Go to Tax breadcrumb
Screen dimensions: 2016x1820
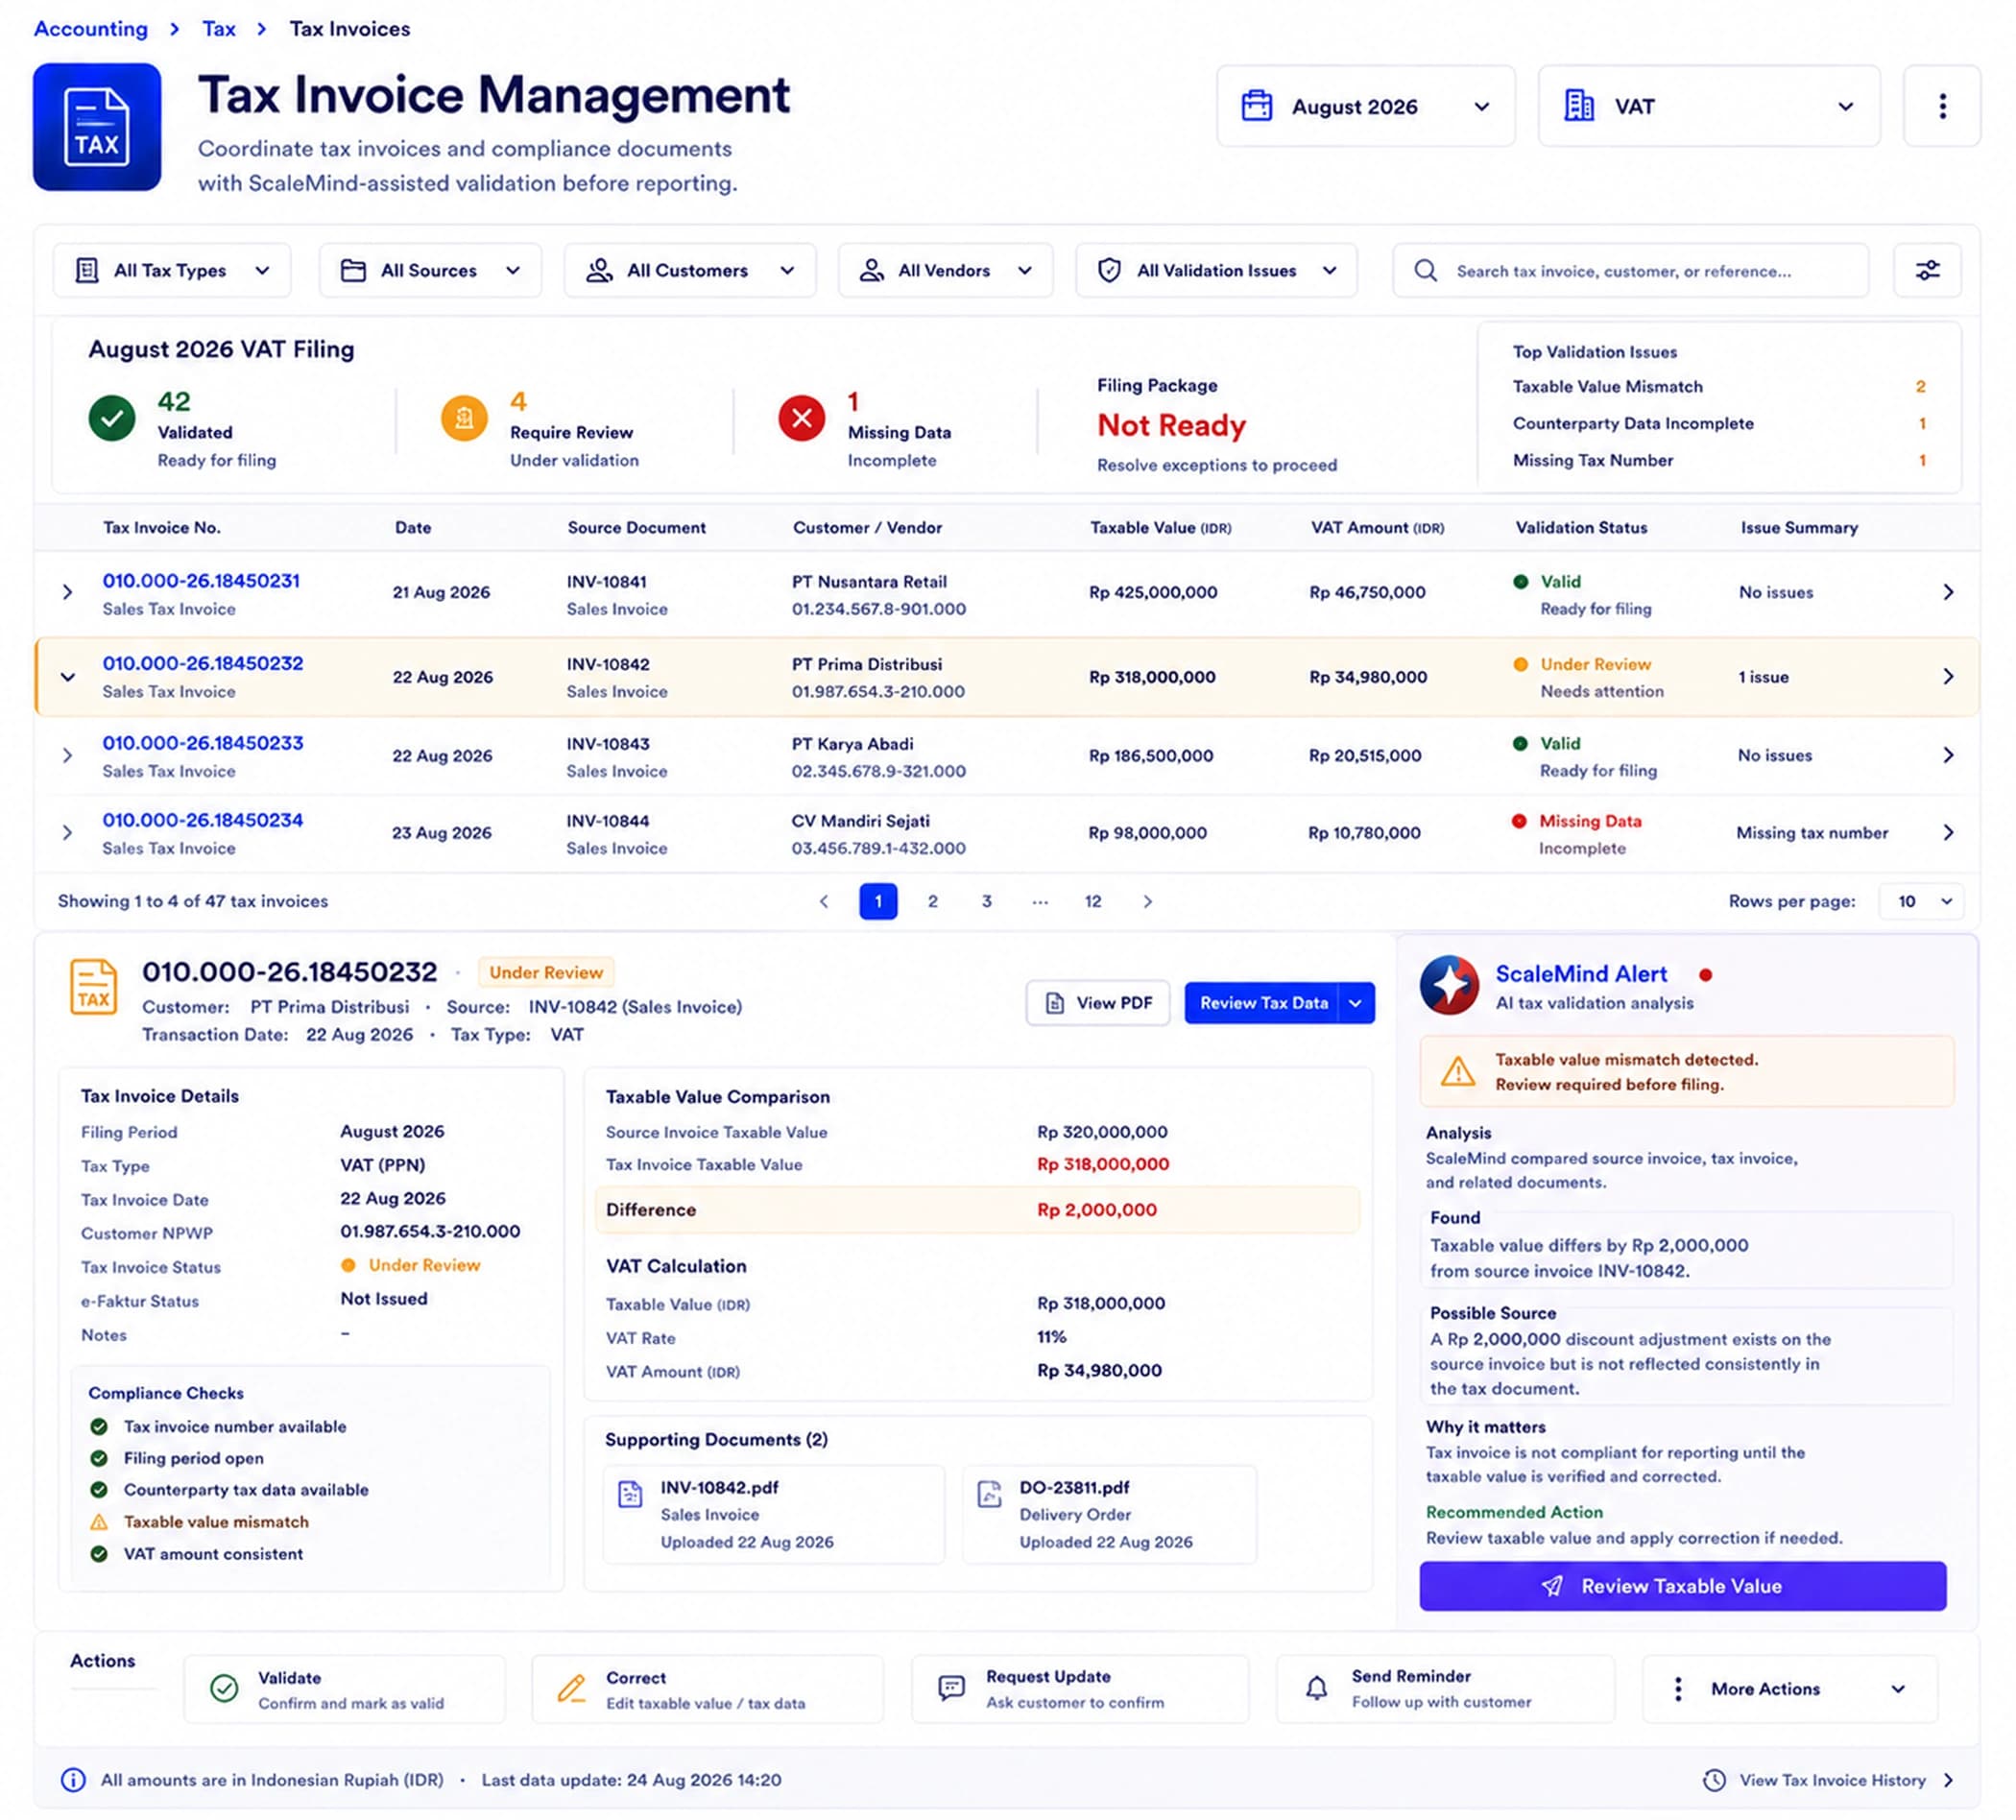tap(219, 28)
